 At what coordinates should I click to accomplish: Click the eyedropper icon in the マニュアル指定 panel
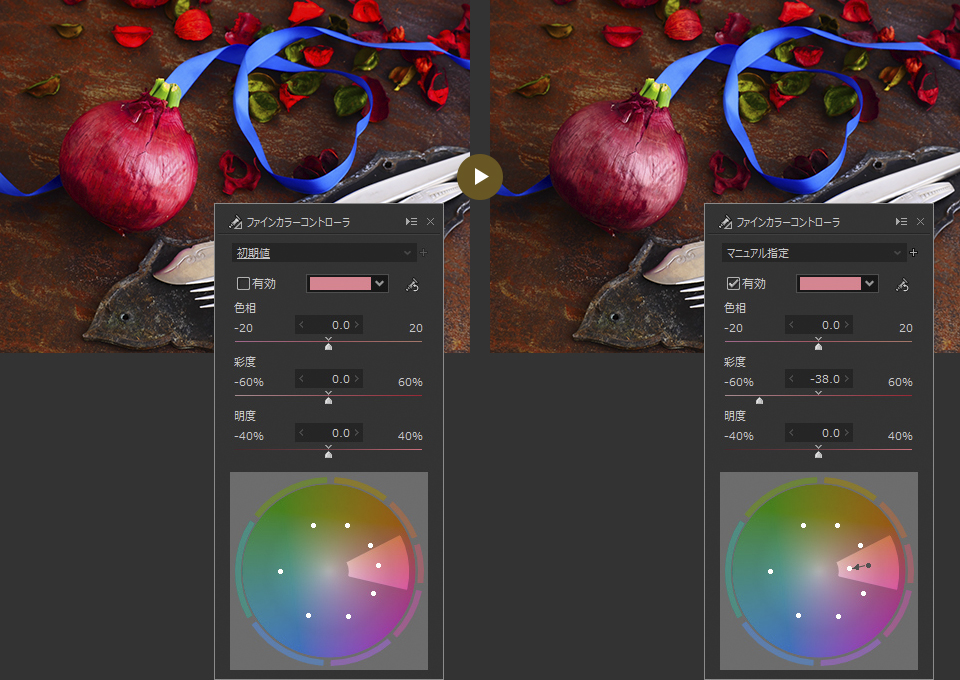point(902,285)
